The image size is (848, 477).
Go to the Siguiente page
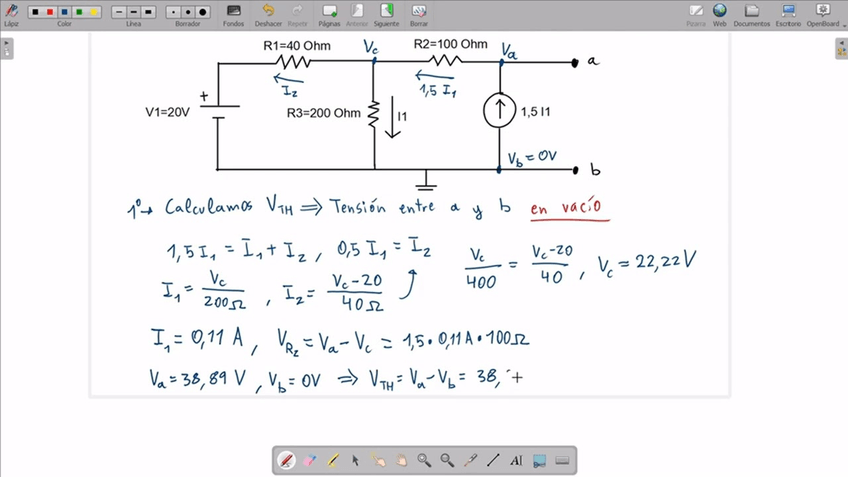(386, 15)
